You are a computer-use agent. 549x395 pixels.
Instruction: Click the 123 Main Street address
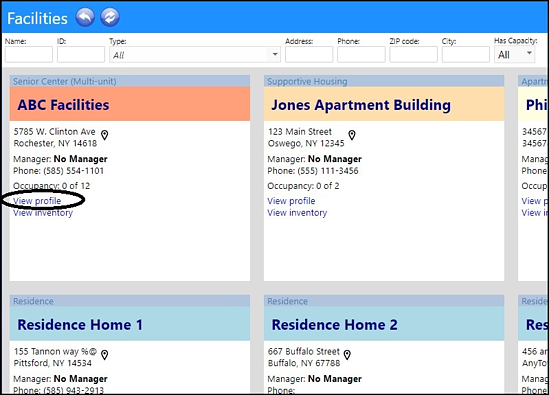tap(300, 132)
